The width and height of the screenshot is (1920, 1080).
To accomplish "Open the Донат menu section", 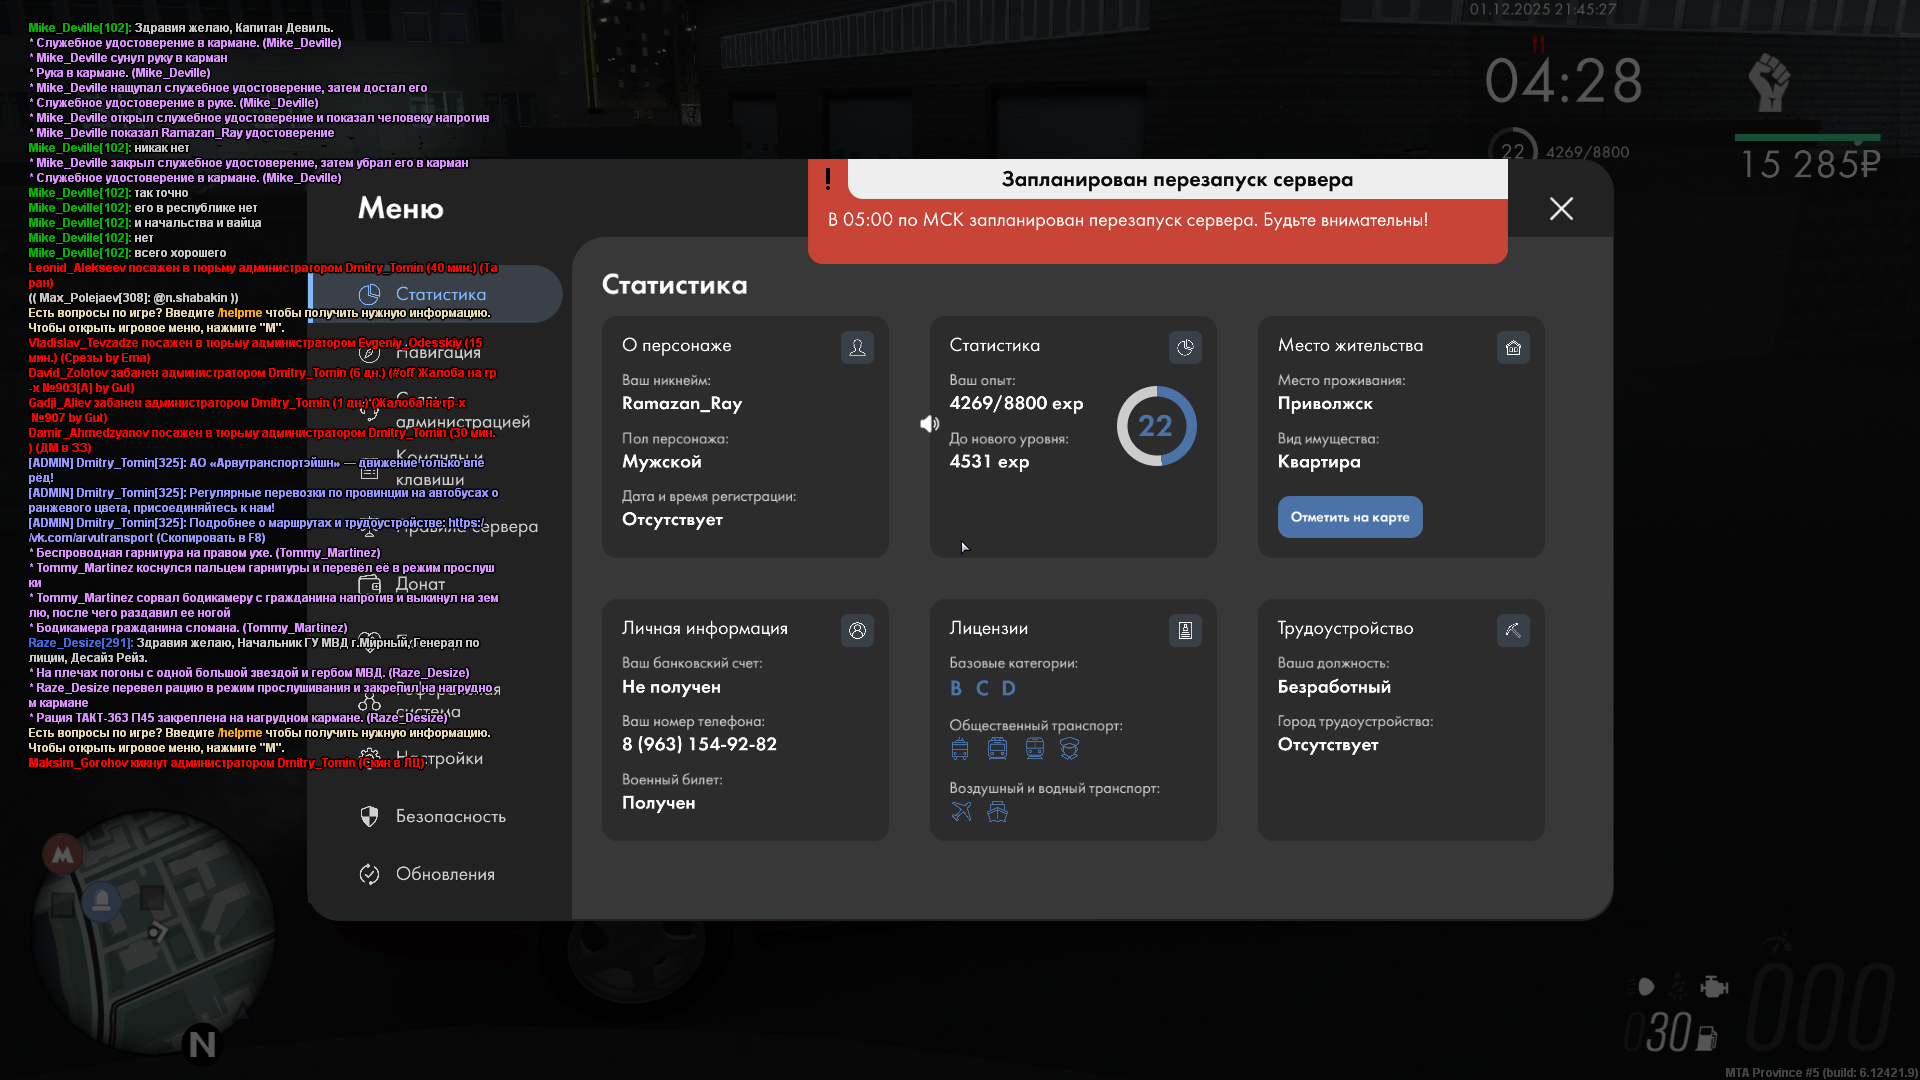I will click(420, 584).
